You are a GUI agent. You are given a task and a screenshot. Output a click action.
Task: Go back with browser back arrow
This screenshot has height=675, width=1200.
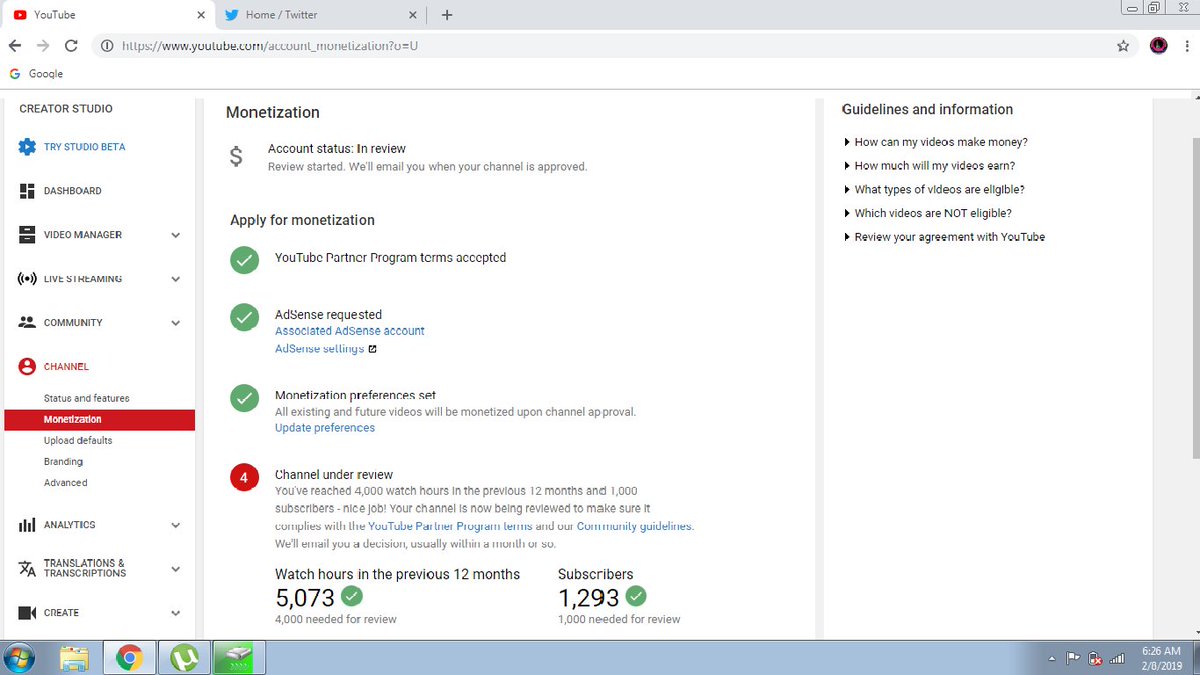15,46
